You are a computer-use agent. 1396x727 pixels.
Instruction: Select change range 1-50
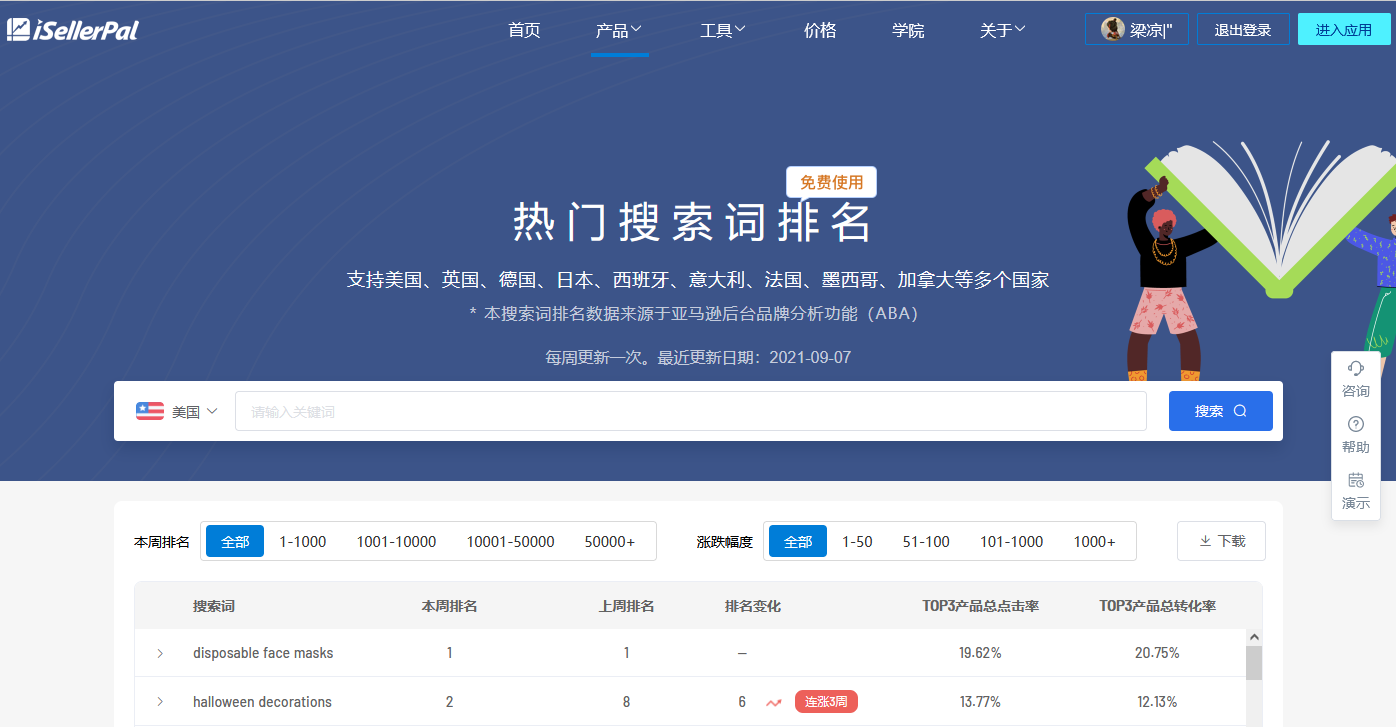click(x=857, y=541)
